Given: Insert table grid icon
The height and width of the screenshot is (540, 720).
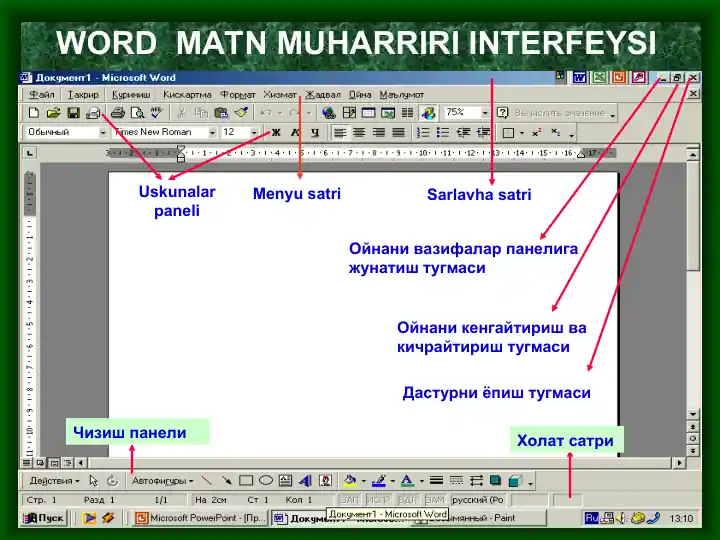Looking at the screenshot, I should tap(369, 112).
